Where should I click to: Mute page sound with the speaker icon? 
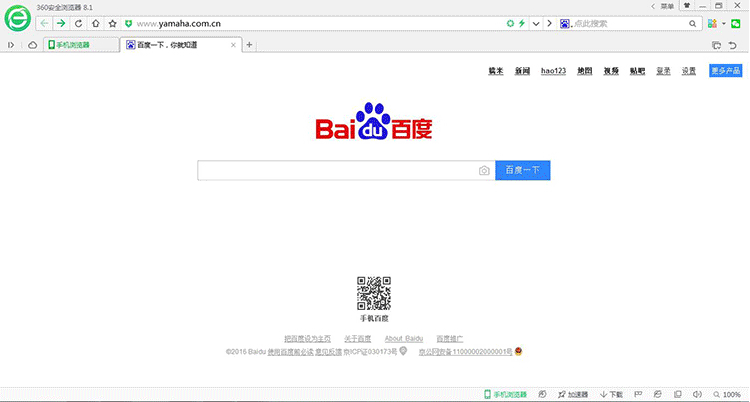click(x=697, y=394)
